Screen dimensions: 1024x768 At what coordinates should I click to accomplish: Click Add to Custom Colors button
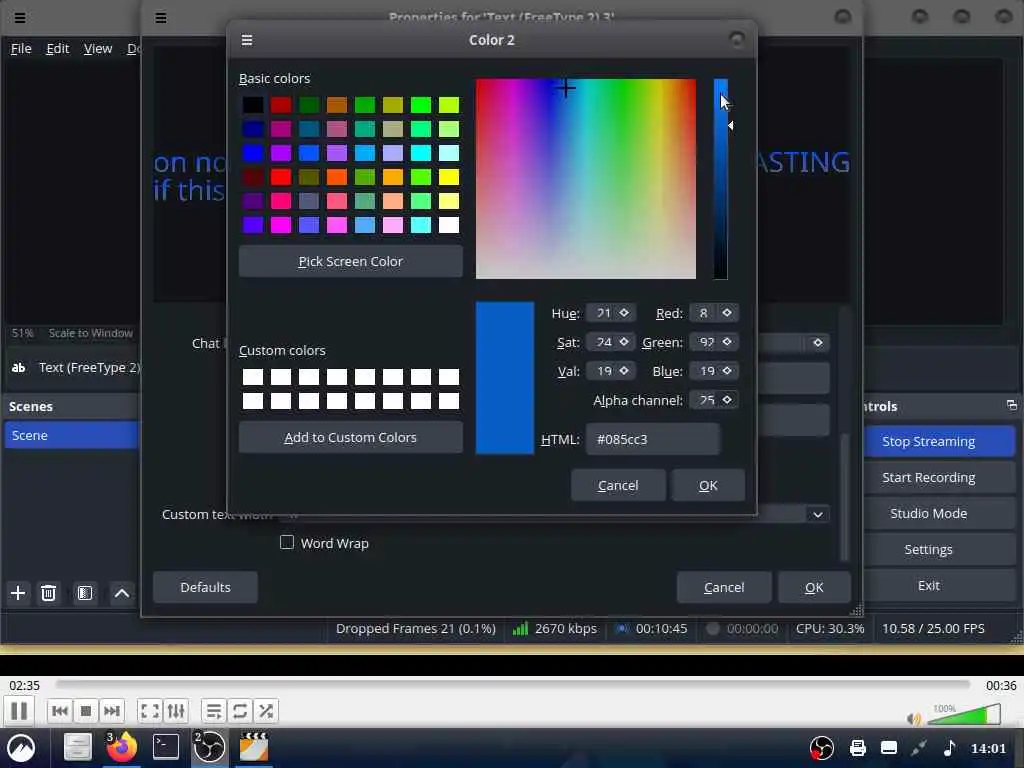pyautogui.click(x=351, y=438)
